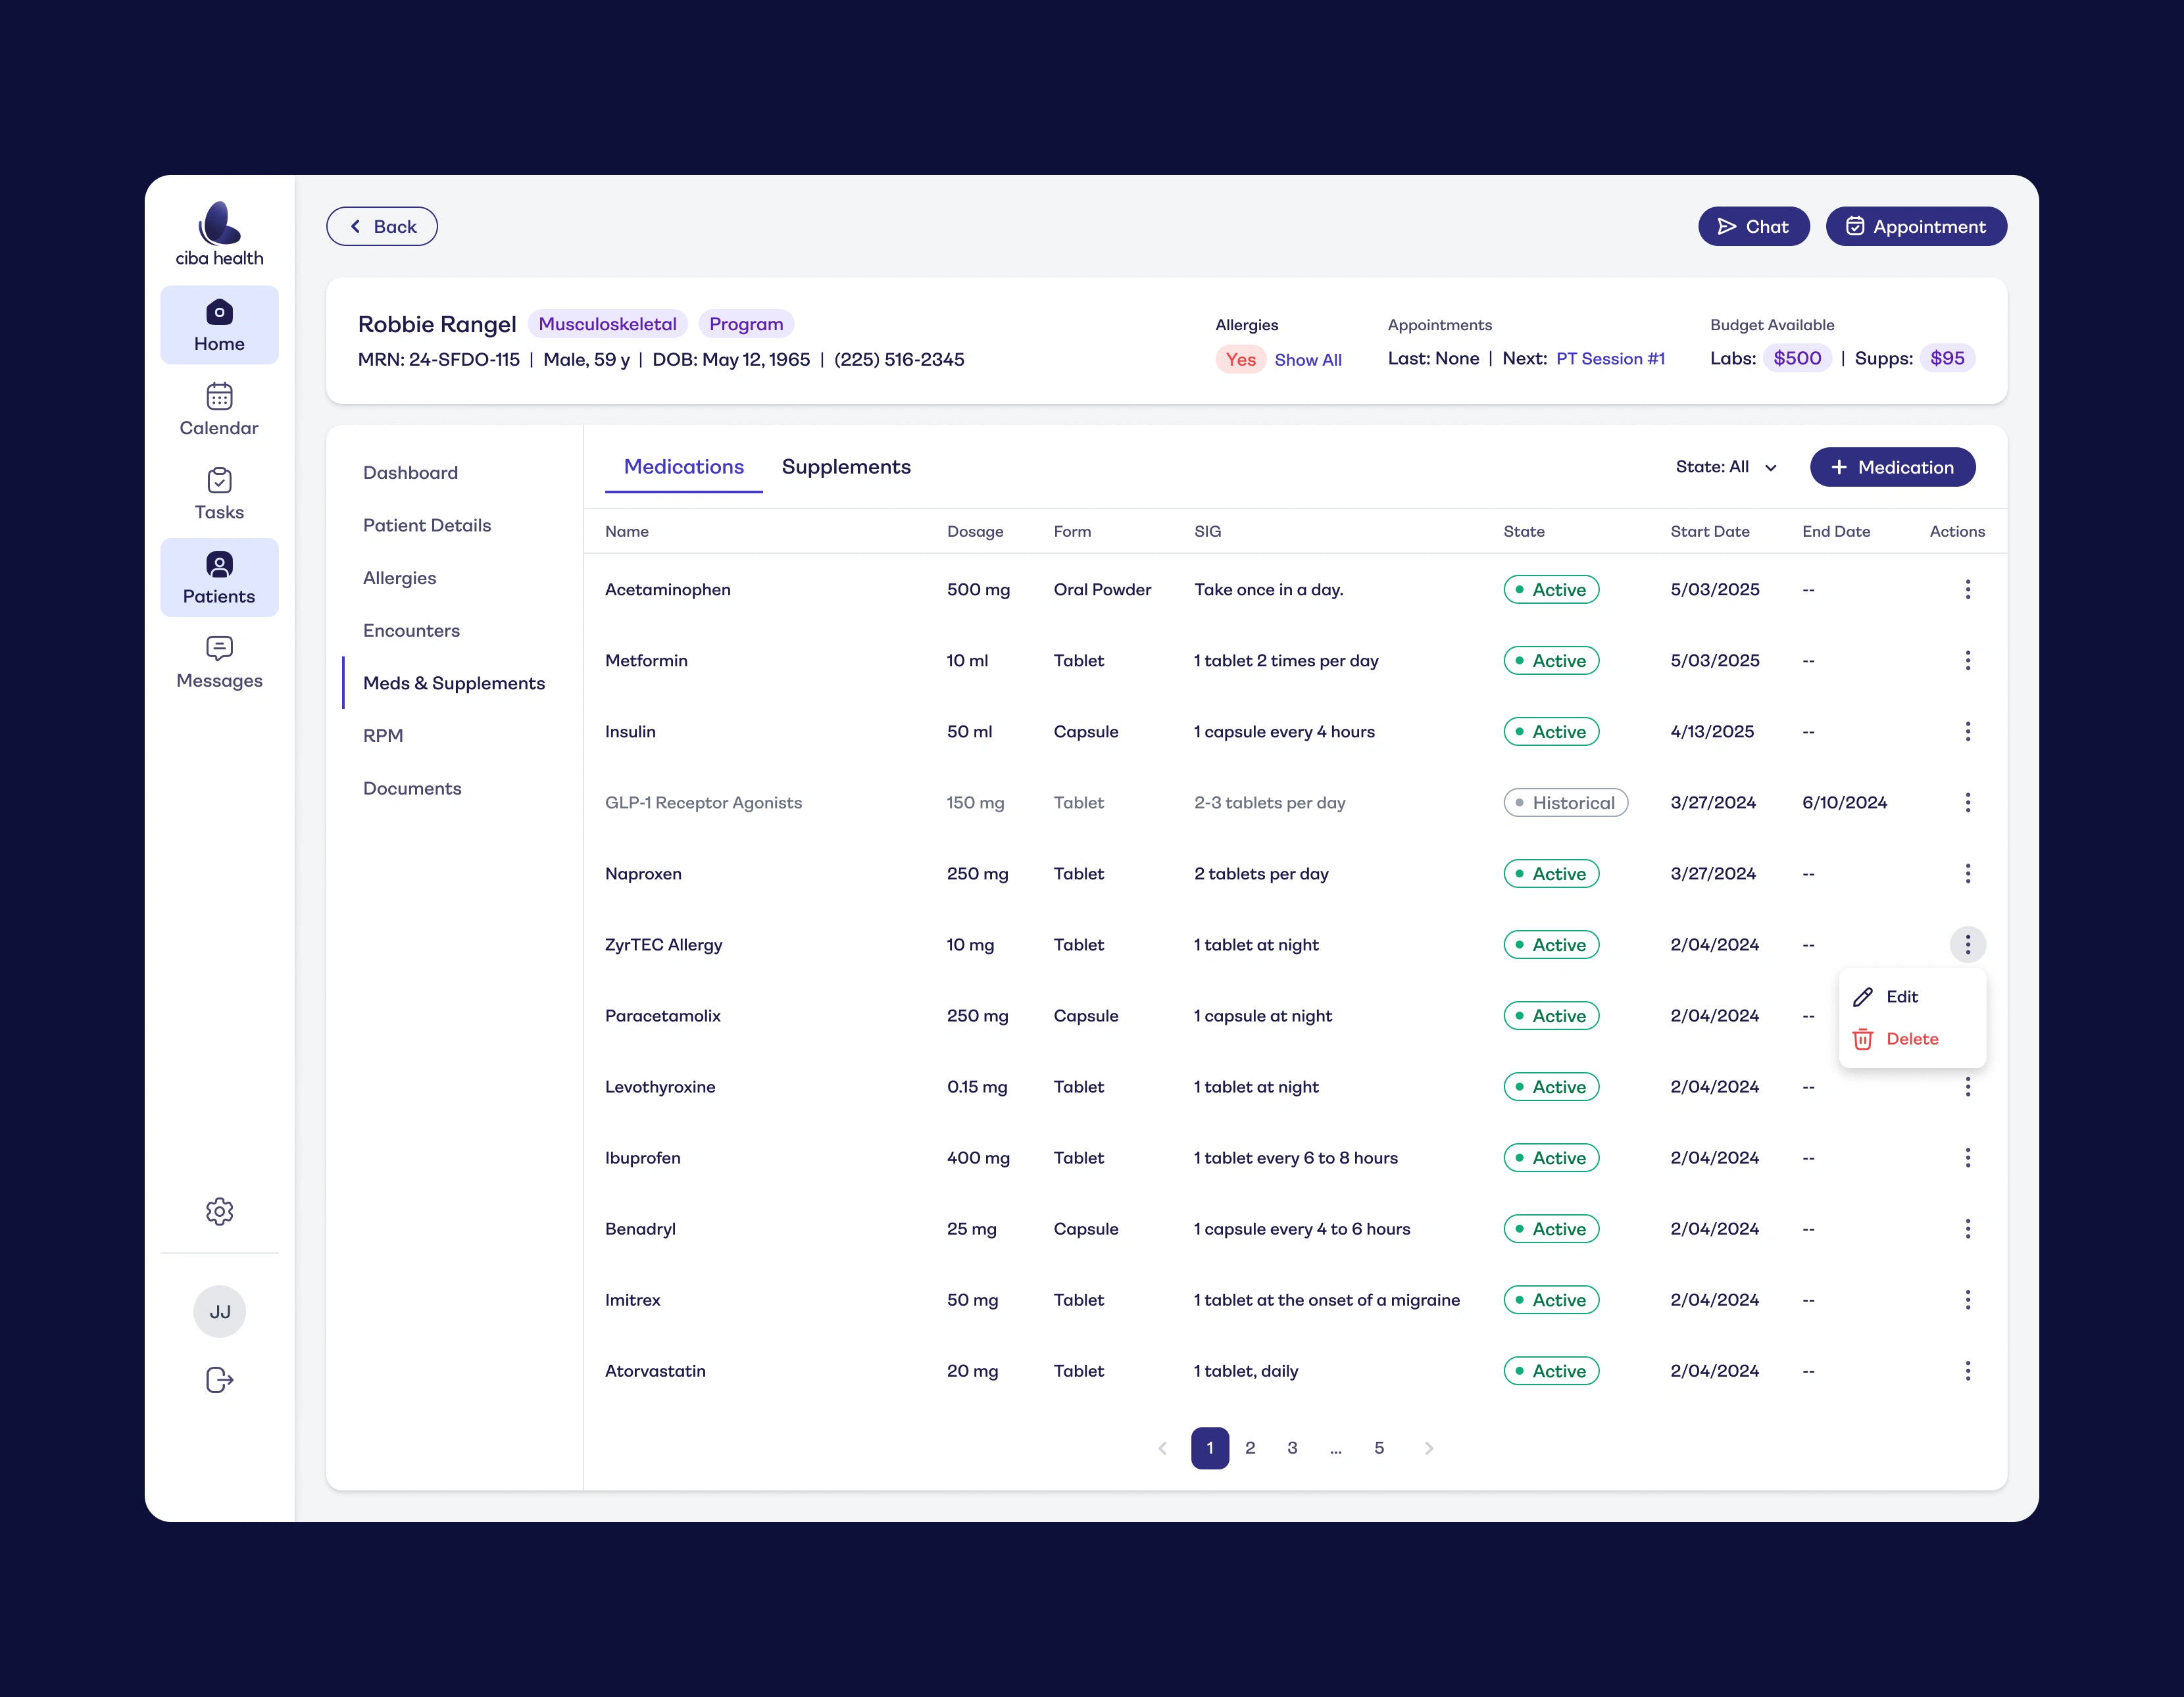
Task: Open actions menu for Levothyroxine
Action: tap(1967, 1087)
